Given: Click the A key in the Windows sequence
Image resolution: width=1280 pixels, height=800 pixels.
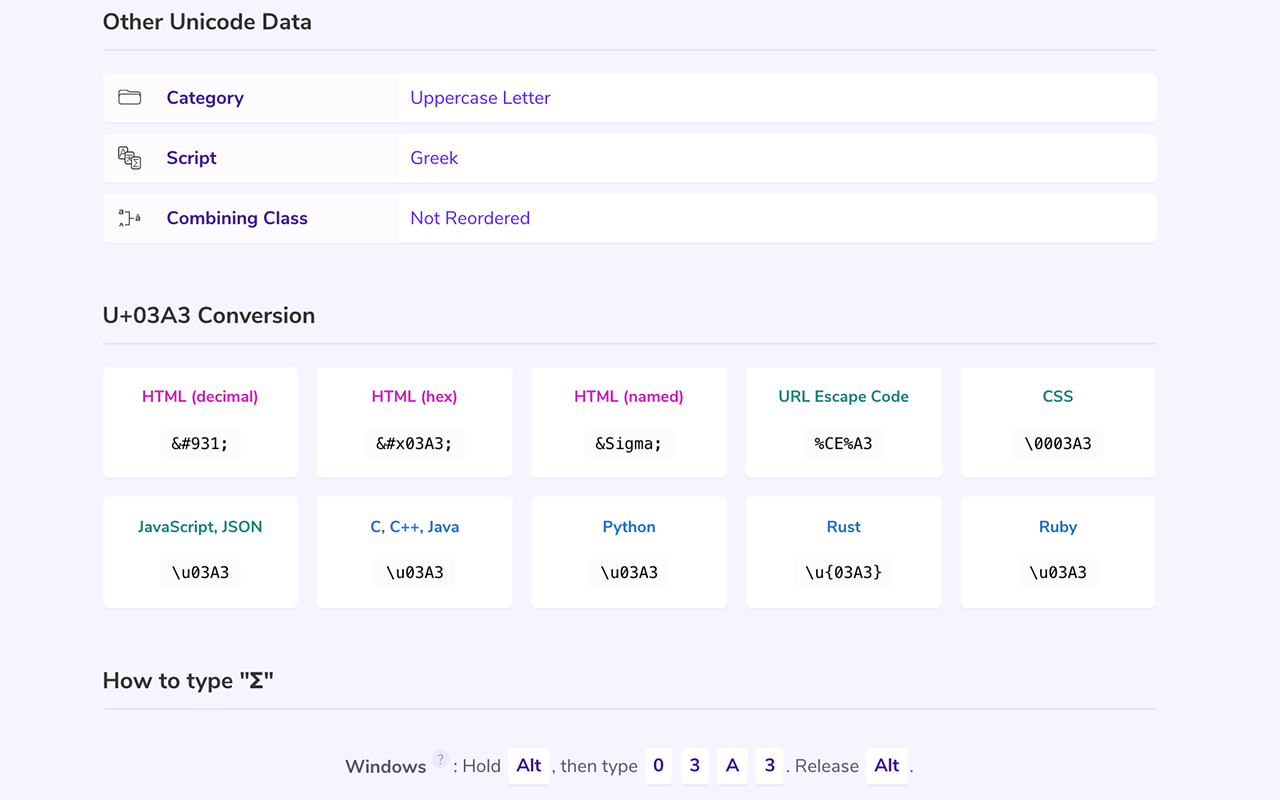Looking at the screenshot, I should click(x=732, y=766).
